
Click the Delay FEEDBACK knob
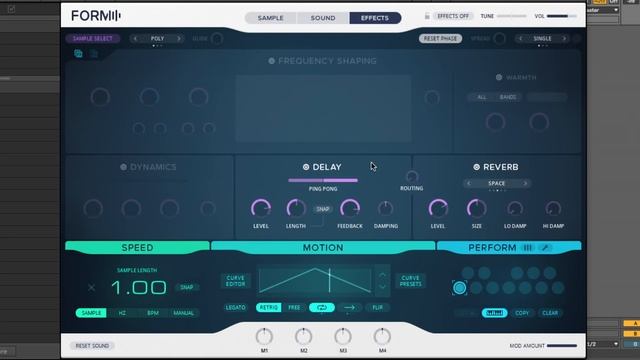(350, 209)
